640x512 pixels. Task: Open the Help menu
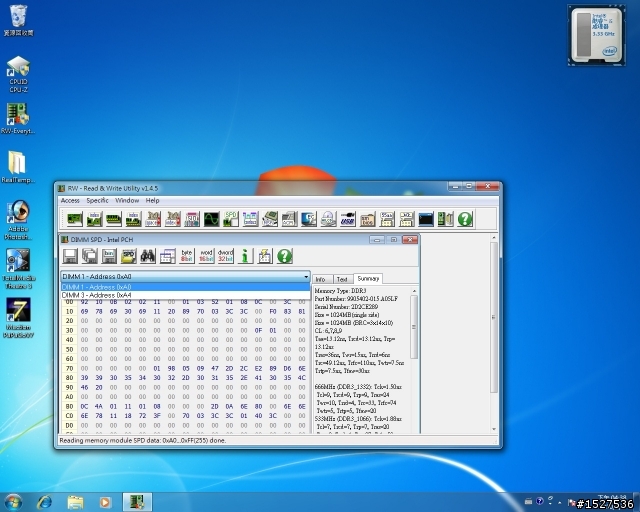point(152,200)
